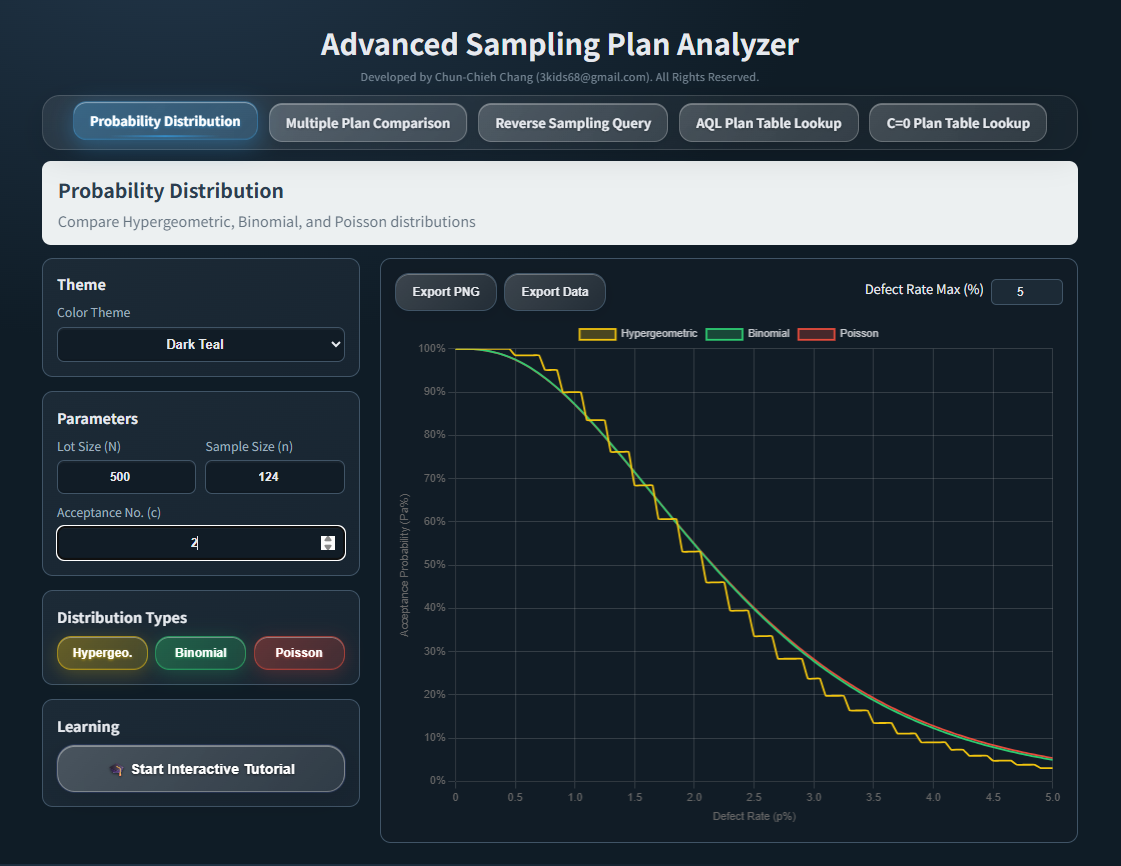This screenshot has width=1121, height=866.
Task: Increment Acceptance No. using the up stepper arrow
Action: point(328,538)
